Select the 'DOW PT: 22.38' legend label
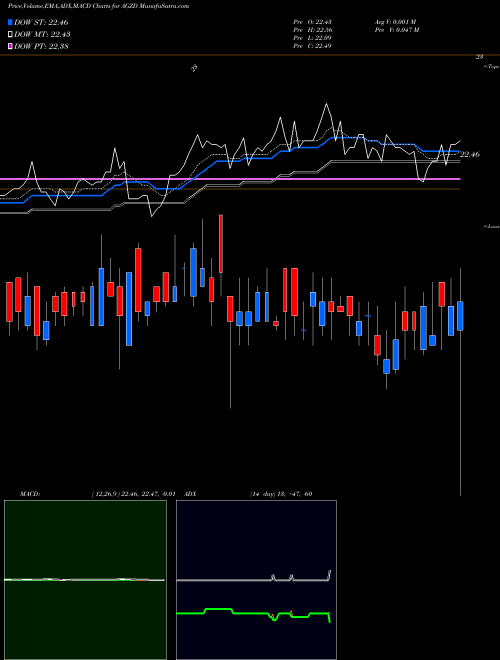 (x=41, y=46)
